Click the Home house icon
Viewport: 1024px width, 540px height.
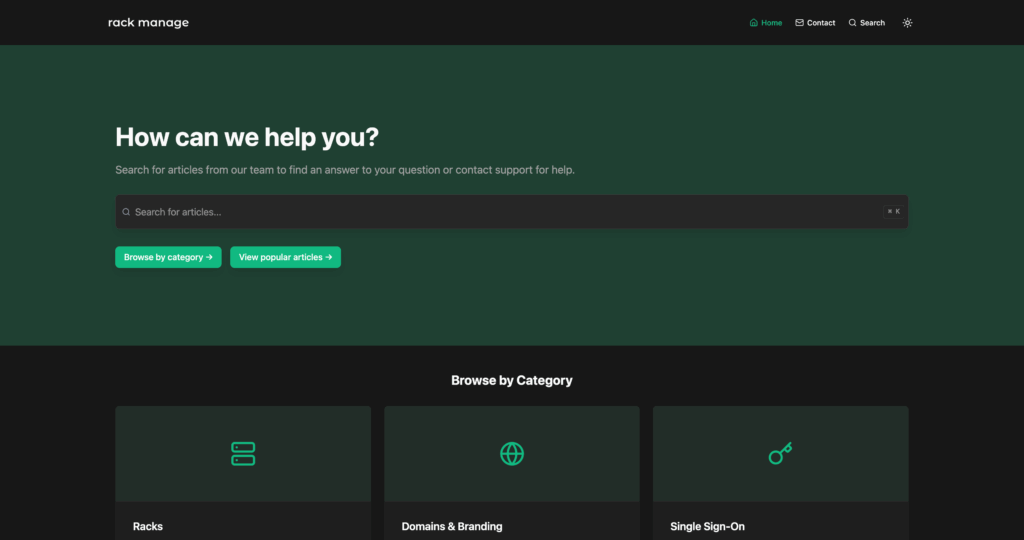pyautogui.click(x=753, y=23)
